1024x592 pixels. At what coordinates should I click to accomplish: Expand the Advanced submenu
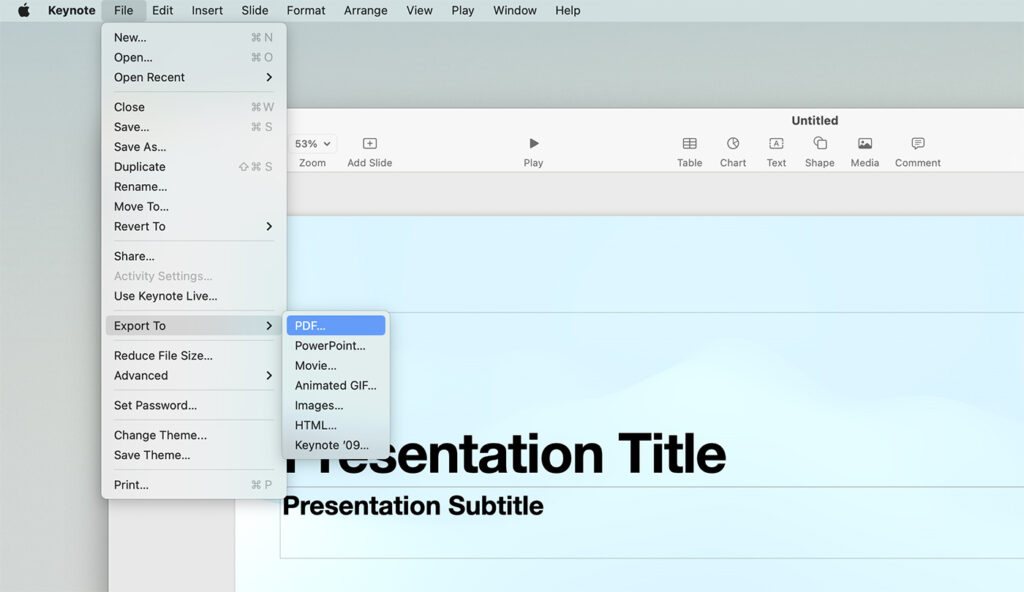pos(140,375)
